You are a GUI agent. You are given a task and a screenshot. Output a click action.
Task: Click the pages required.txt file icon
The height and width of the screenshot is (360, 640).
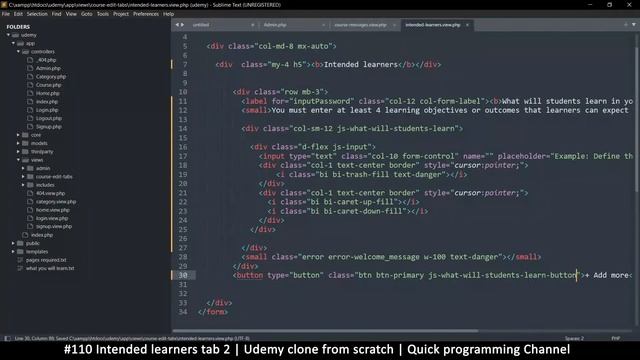pyautogui.click(x=20, y=260)
